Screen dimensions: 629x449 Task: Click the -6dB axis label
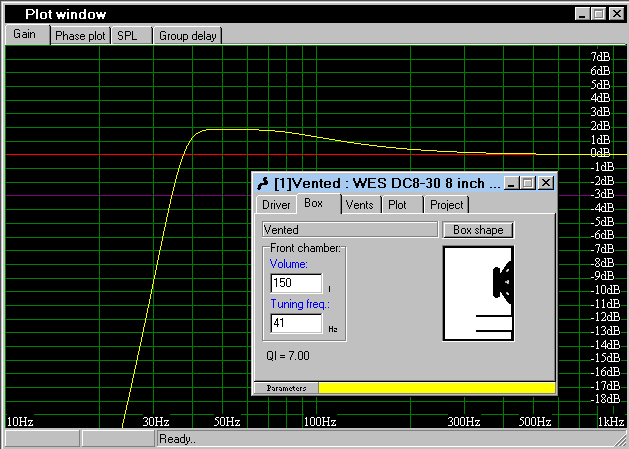pos(602,235)
